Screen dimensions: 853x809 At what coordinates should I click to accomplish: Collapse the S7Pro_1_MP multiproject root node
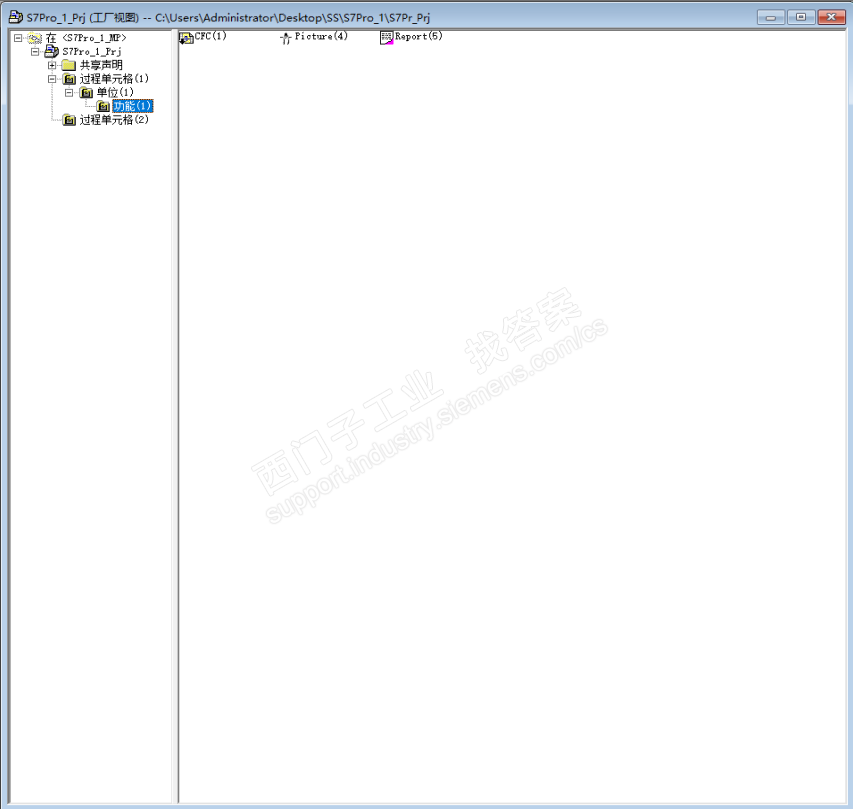pyautogui.click(x=18, y=38)
